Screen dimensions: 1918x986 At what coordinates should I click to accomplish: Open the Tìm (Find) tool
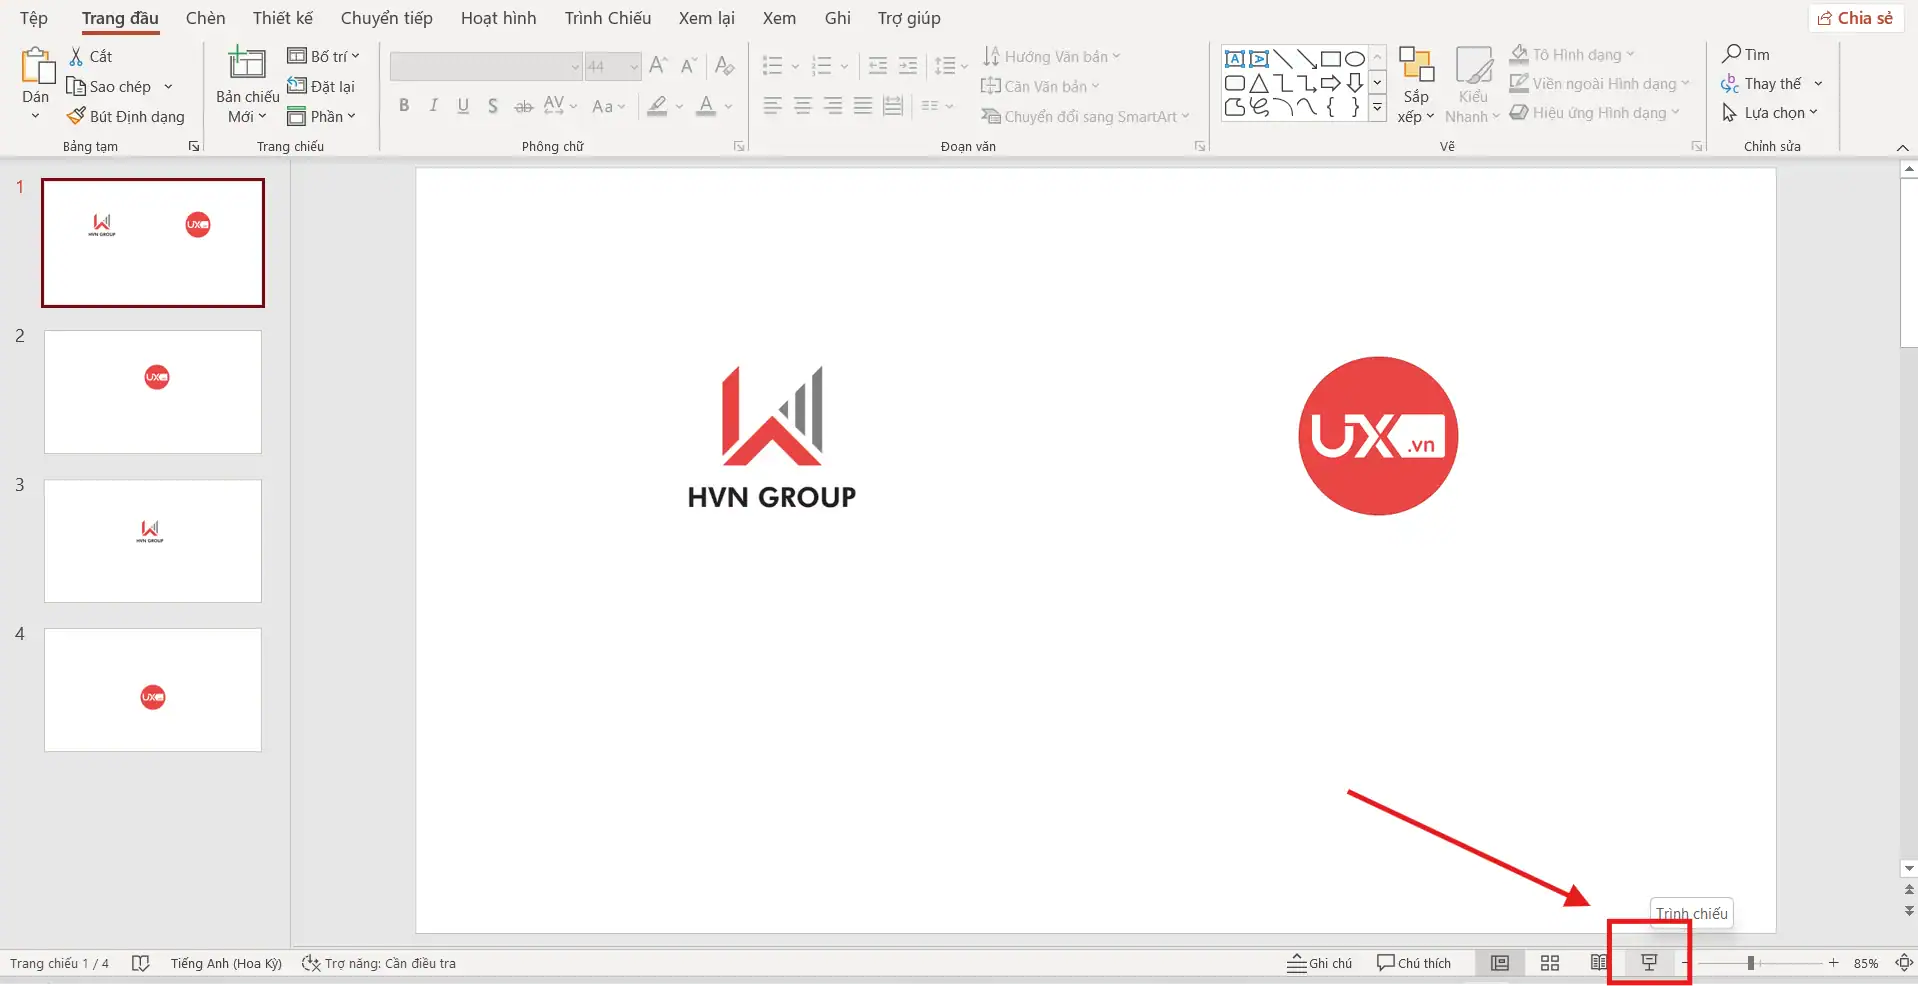pyautogui.click(x=1748, y=54)
